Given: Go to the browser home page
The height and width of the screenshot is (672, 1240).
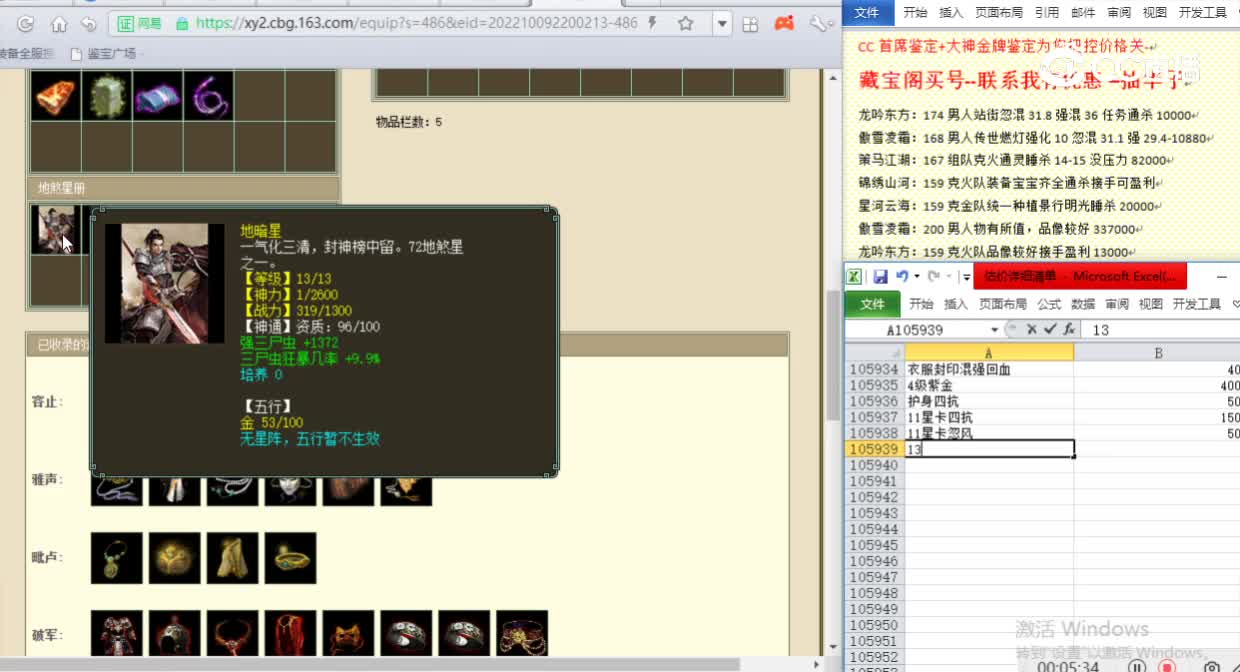Looking at the screenshot, I should pyautogui.click(x=59, y=23).
